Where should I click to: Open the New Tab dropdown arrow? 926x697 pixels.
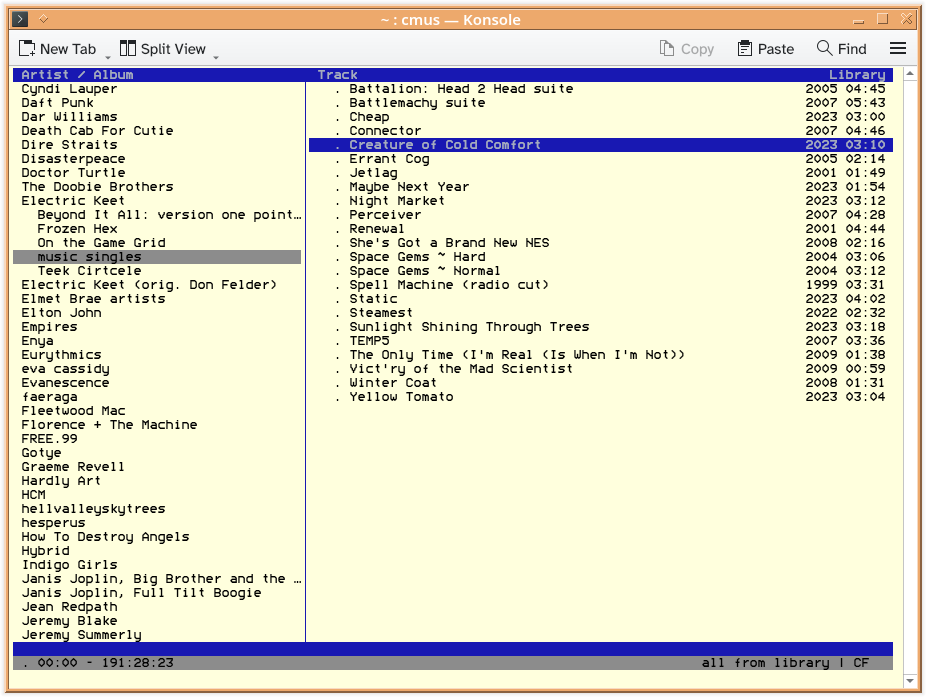pyautogui.click(x=107, y=57)
